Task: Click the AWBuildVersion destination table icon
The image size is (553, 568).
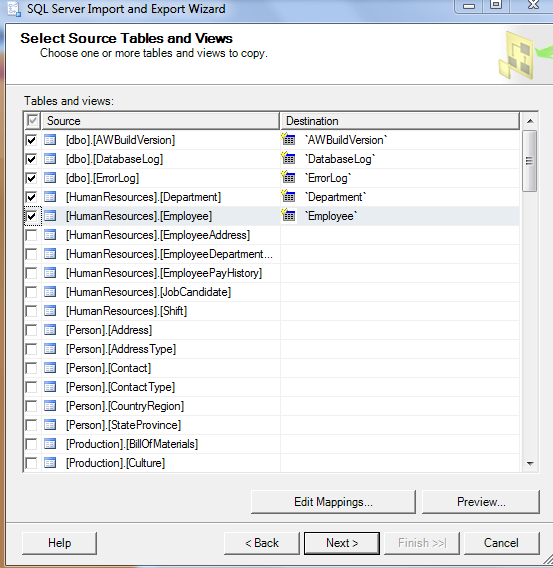Action: coord(288,139)
